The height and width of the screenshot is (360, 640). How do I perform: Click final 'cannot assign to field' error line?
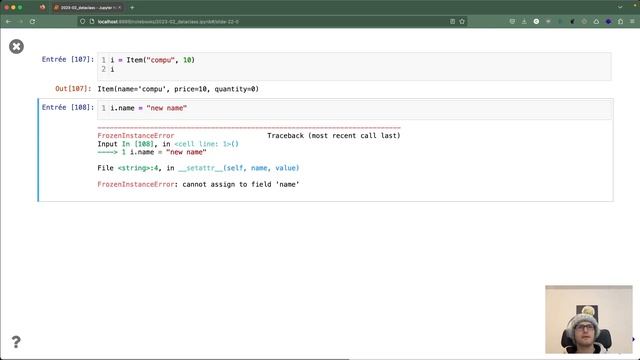(x=198, y=184)
